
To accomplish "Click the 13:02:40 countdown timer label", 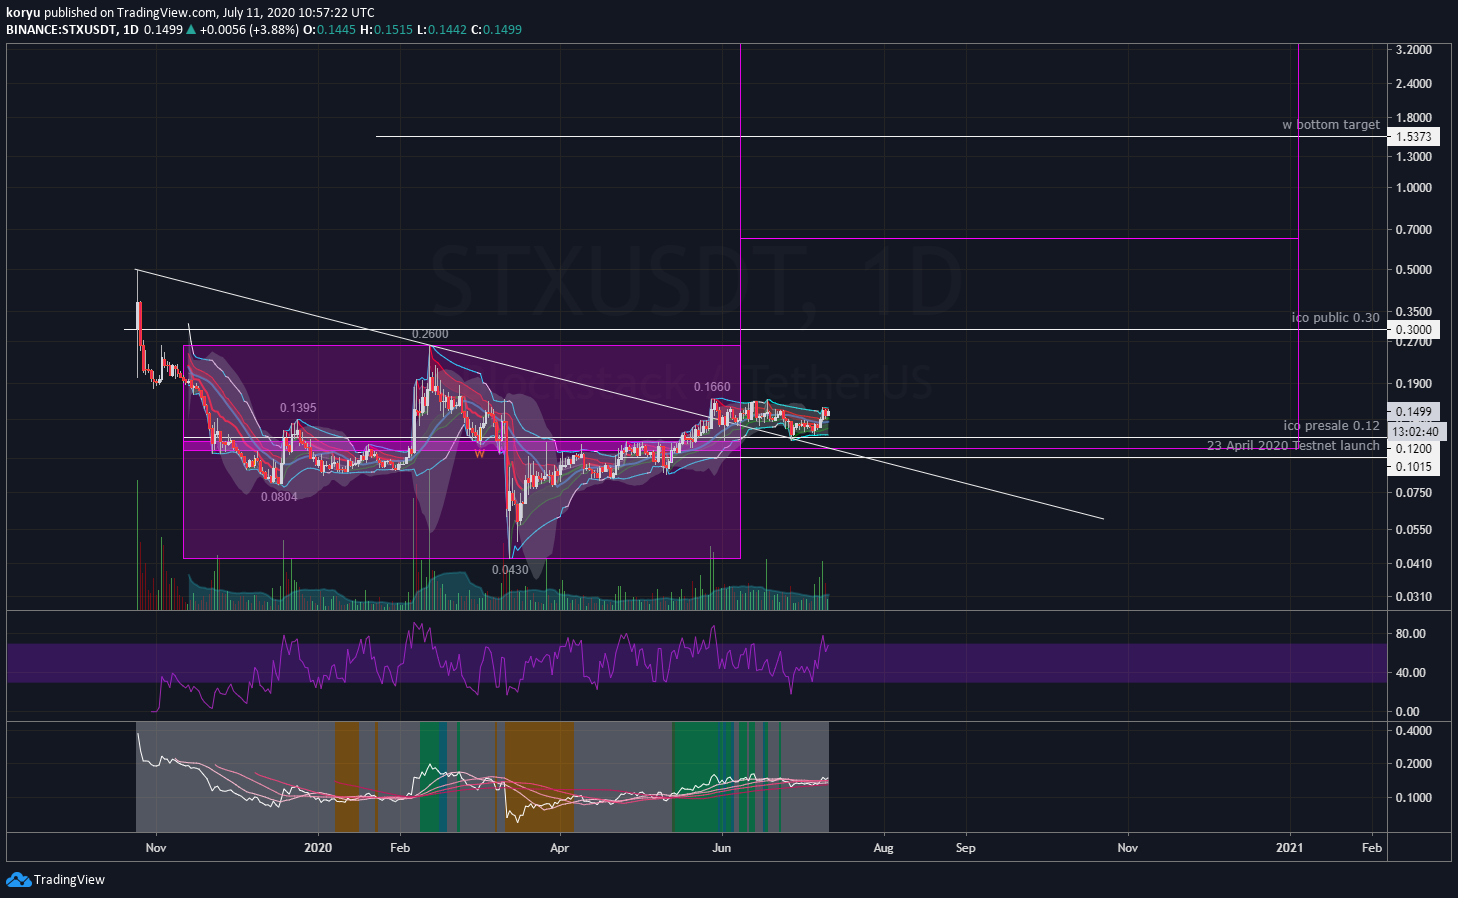I will (x=1416, y=432).
